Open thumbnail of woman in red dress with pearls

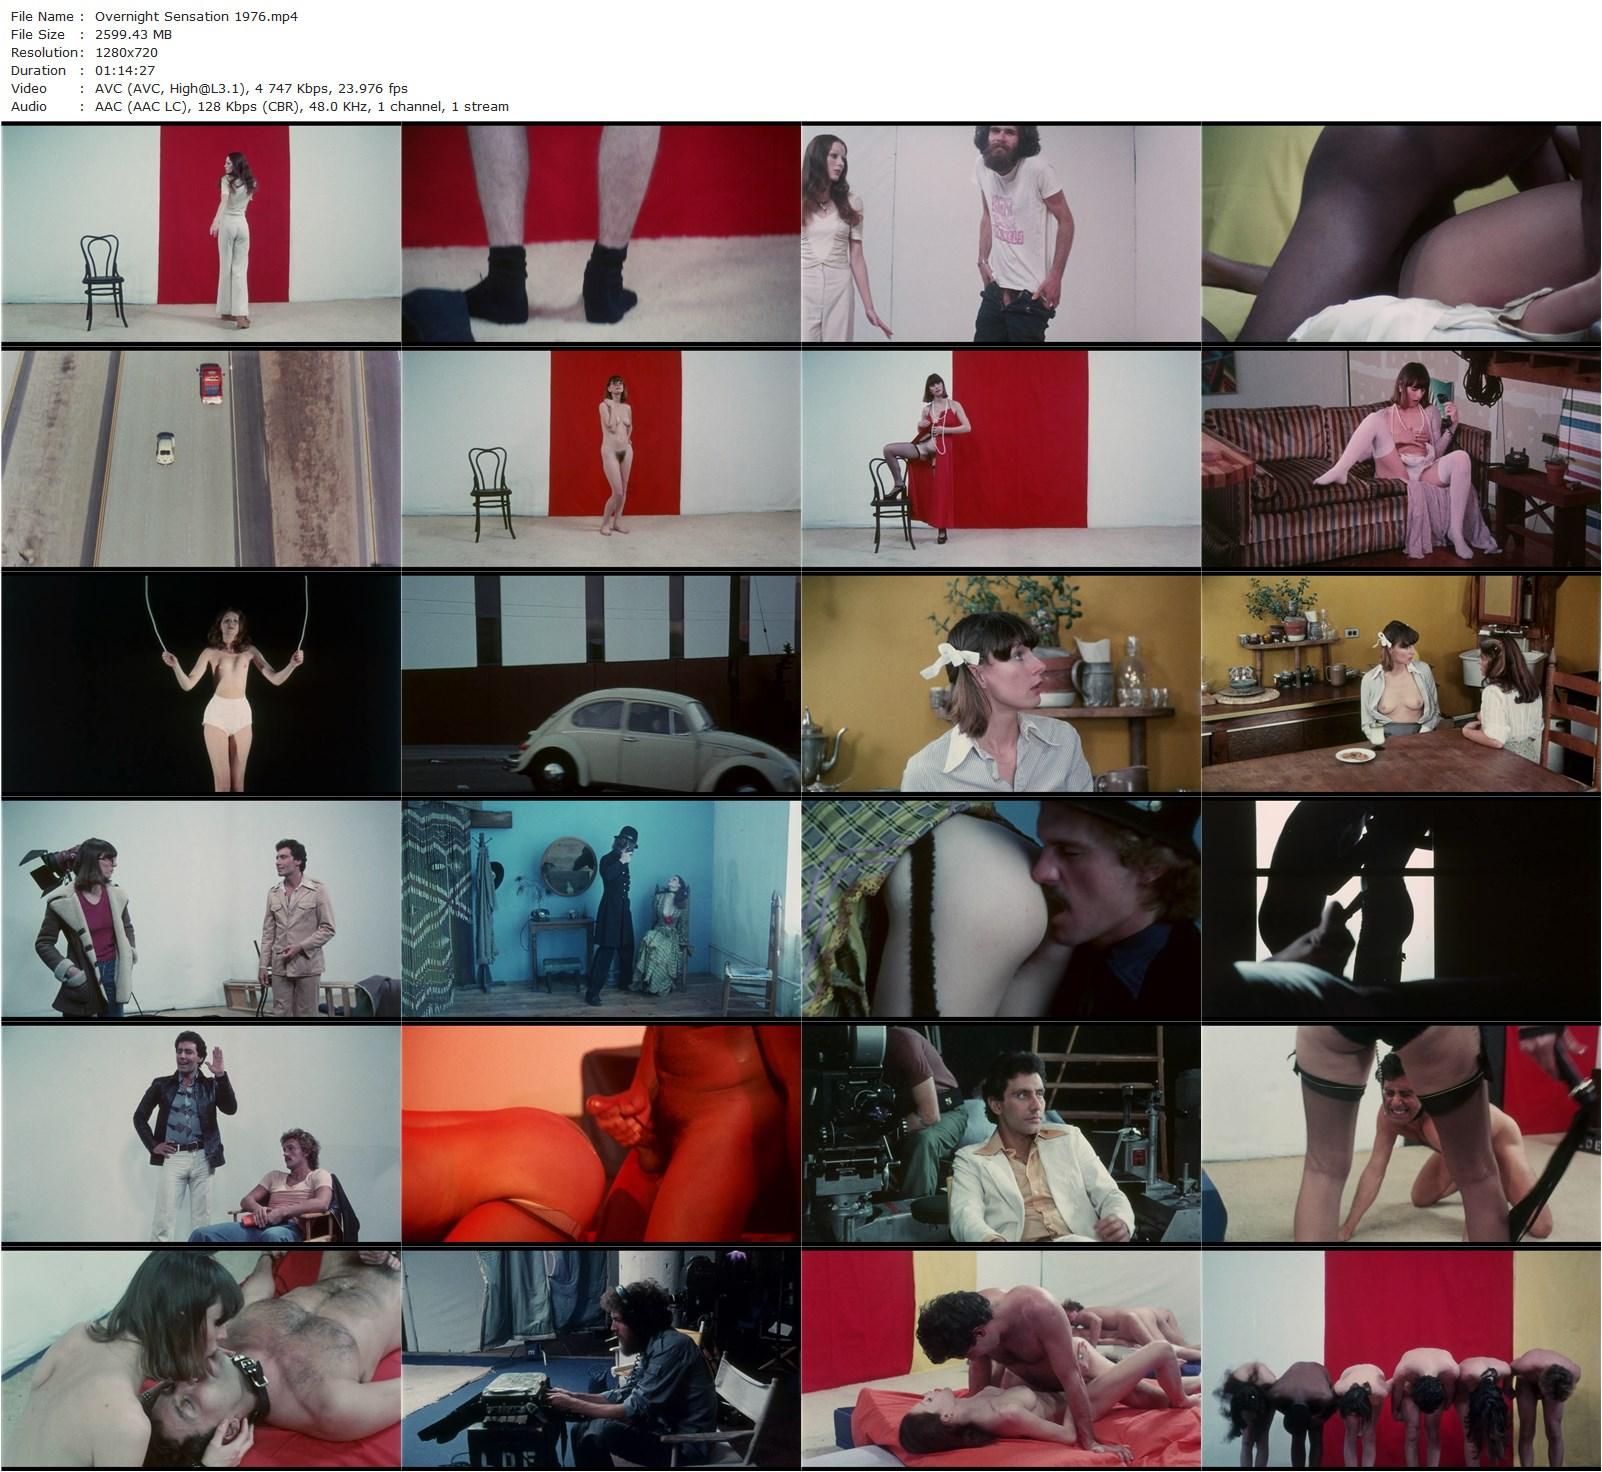click(x=1000, y=458)
